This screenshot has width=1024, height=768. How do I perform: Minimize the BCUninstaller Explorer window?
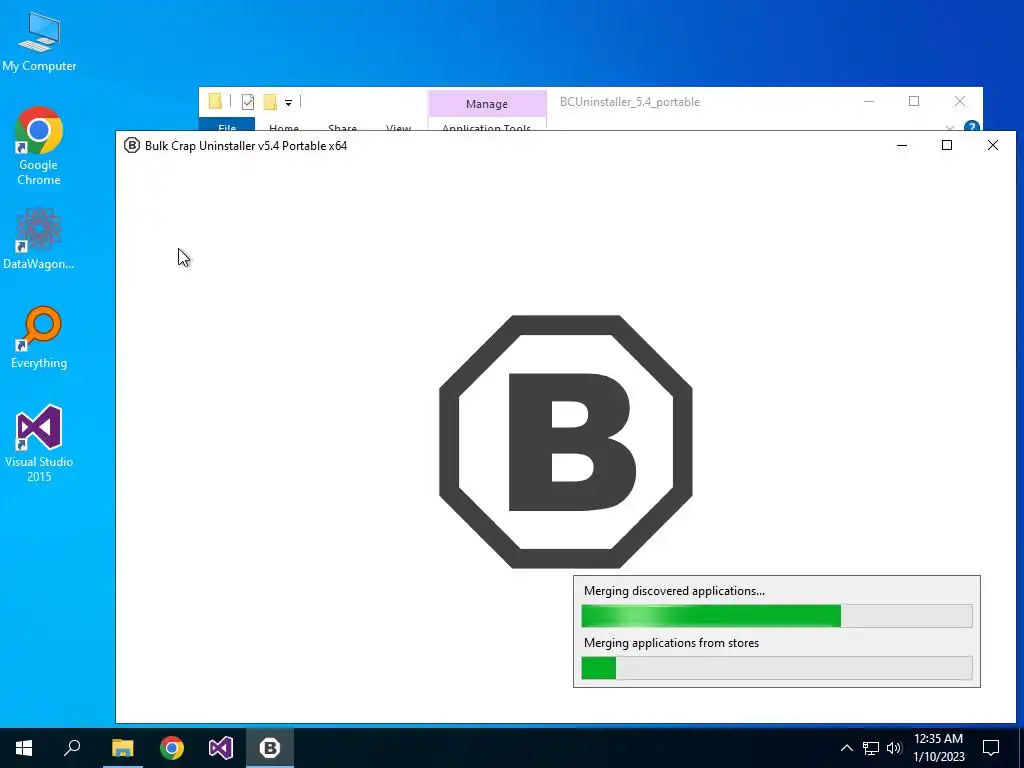869,101
